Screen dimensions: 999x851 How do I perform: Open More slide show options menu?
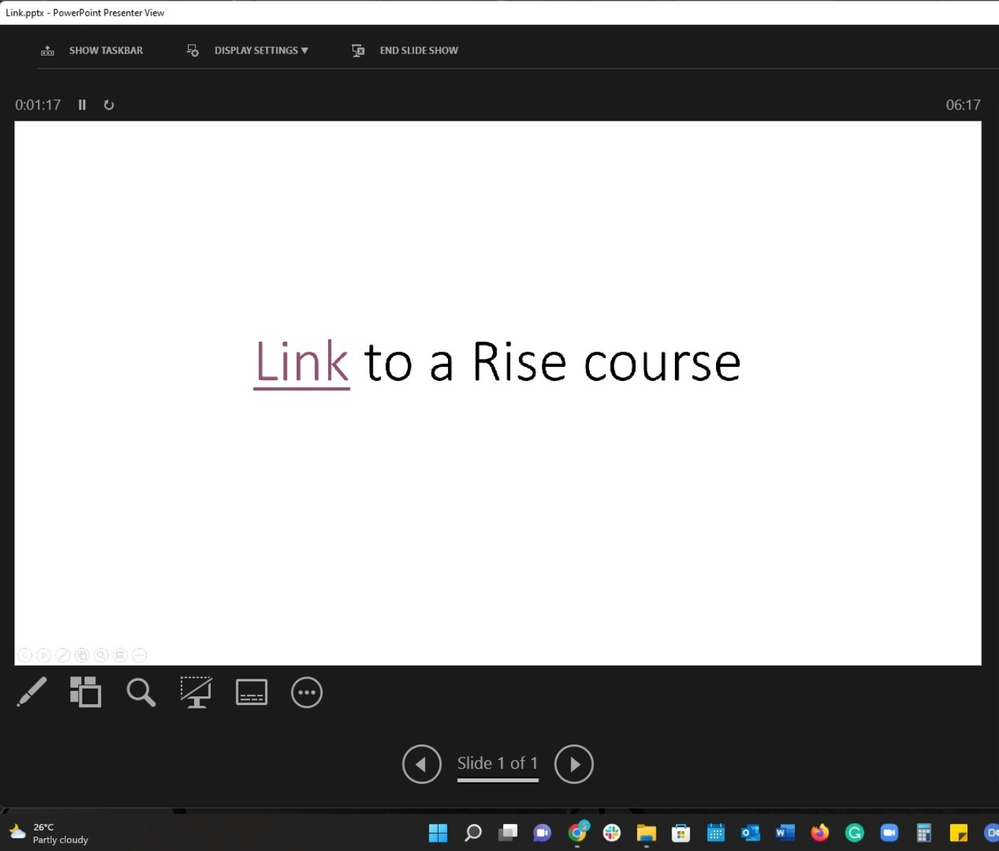pyautogui.click(x=306, y=692)
